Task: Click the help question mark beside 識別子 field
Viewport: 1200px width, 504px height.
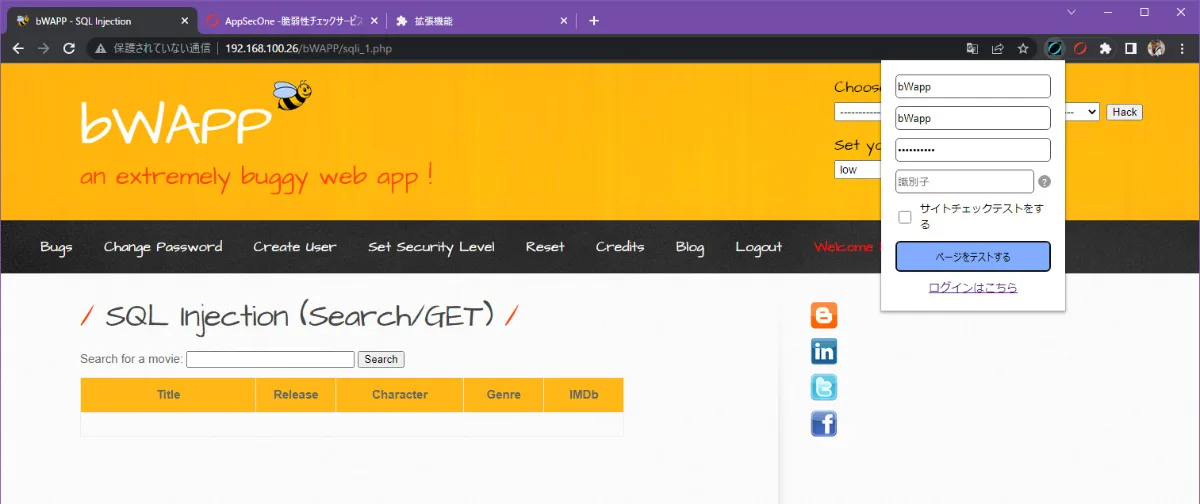Action: (1044, 182)
